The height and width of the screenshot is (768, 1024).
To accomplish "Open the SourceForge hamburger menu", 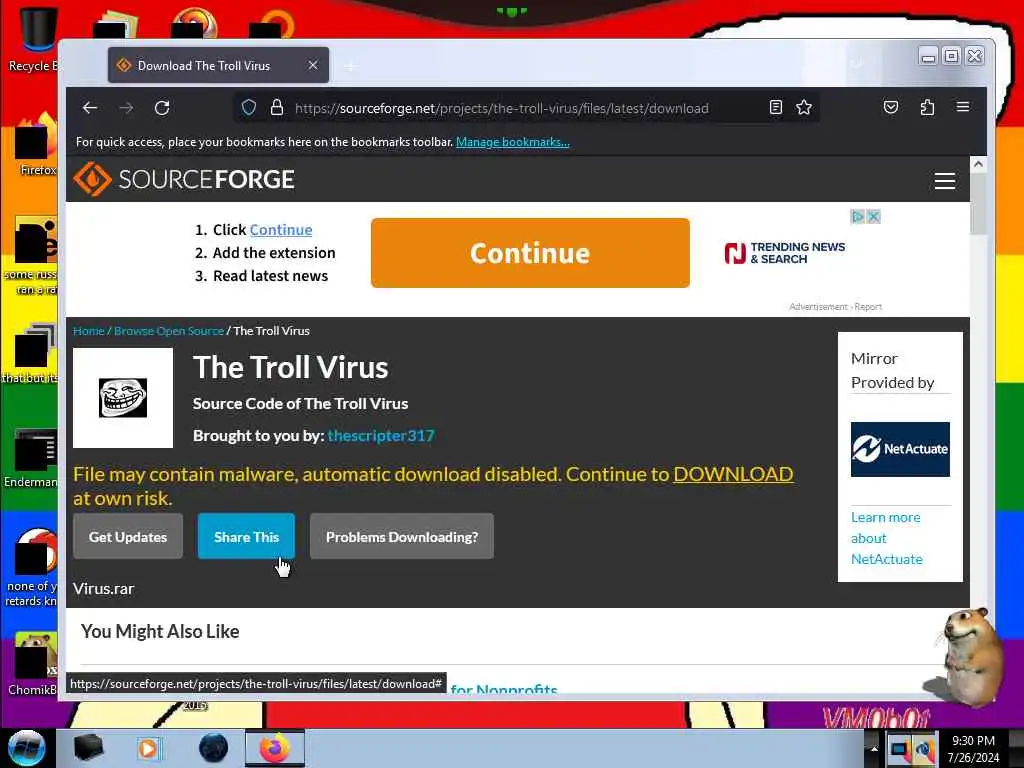I will [x=944, y=180].
